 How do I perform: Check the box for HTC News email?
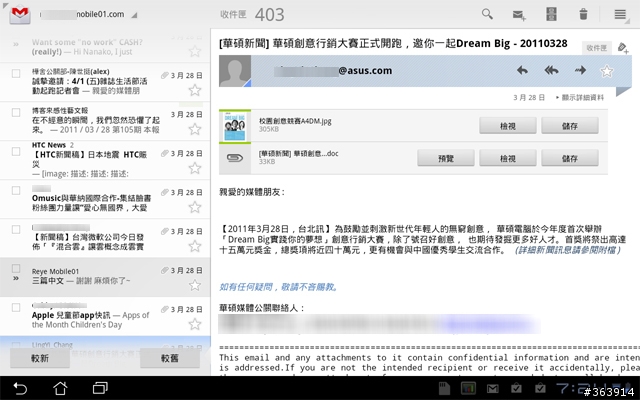16,151
